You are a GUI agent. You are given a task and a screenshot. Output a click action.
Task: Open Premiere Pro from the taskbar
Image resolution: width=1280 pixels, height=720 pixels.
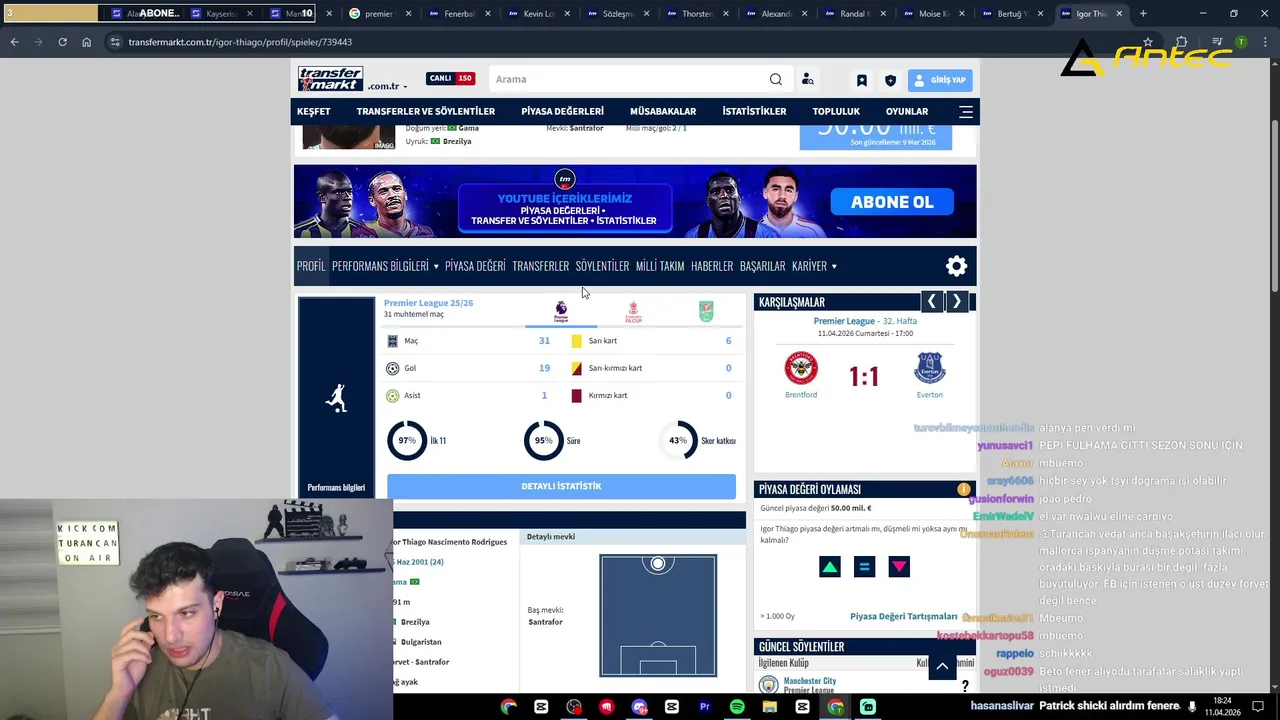tap(704, 707)
